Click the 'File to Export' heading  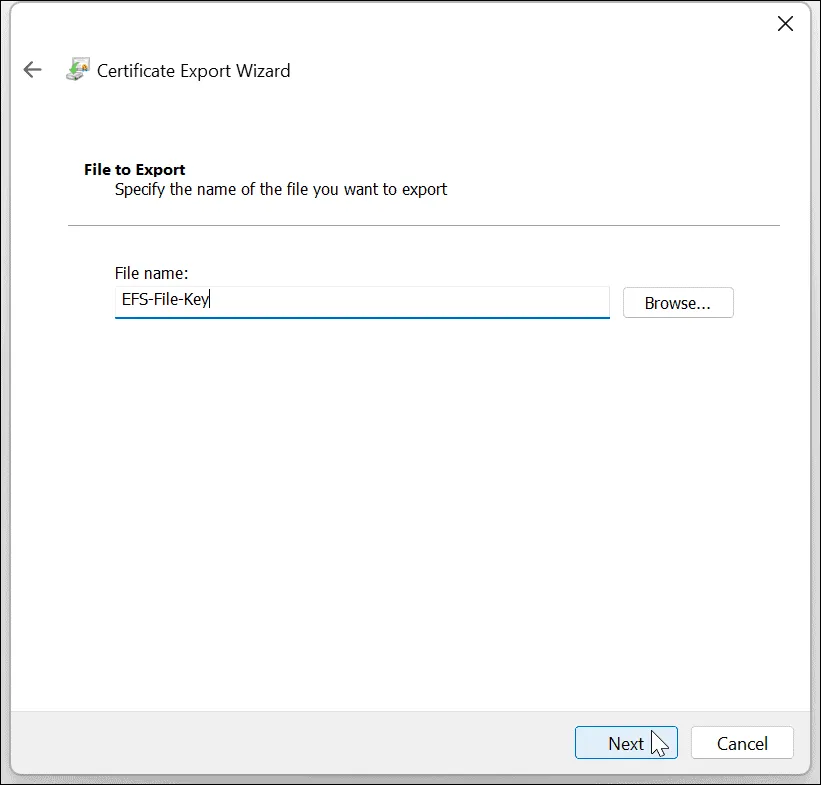click(x=135, y=170)
